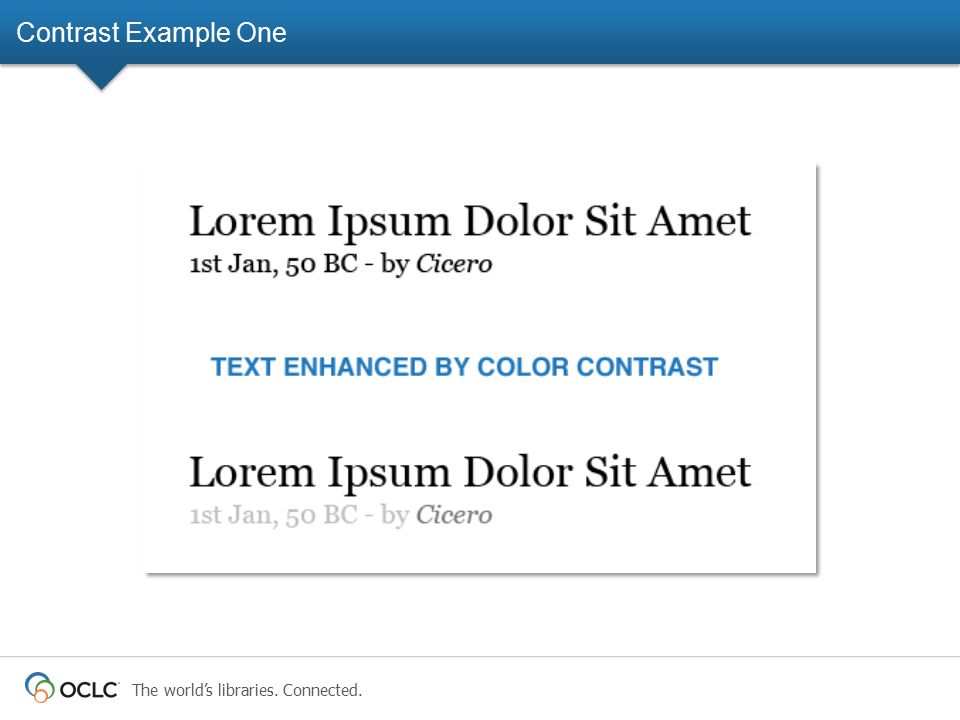Click the word Amet in the top heading
Image resolution: width=960 pixels, height=720 pixels.
tap(700, 220)
